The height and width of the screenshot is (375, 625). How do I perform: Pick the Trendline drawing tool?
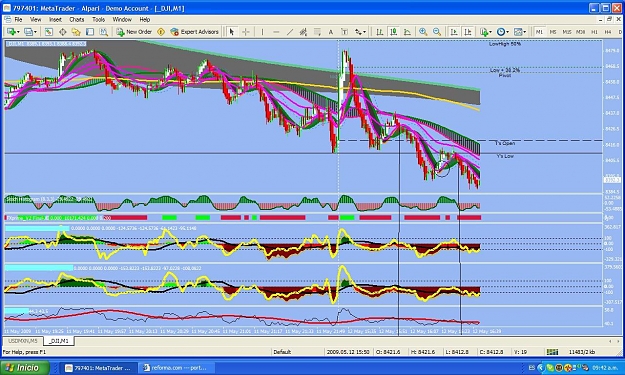(x=290, y=32)
